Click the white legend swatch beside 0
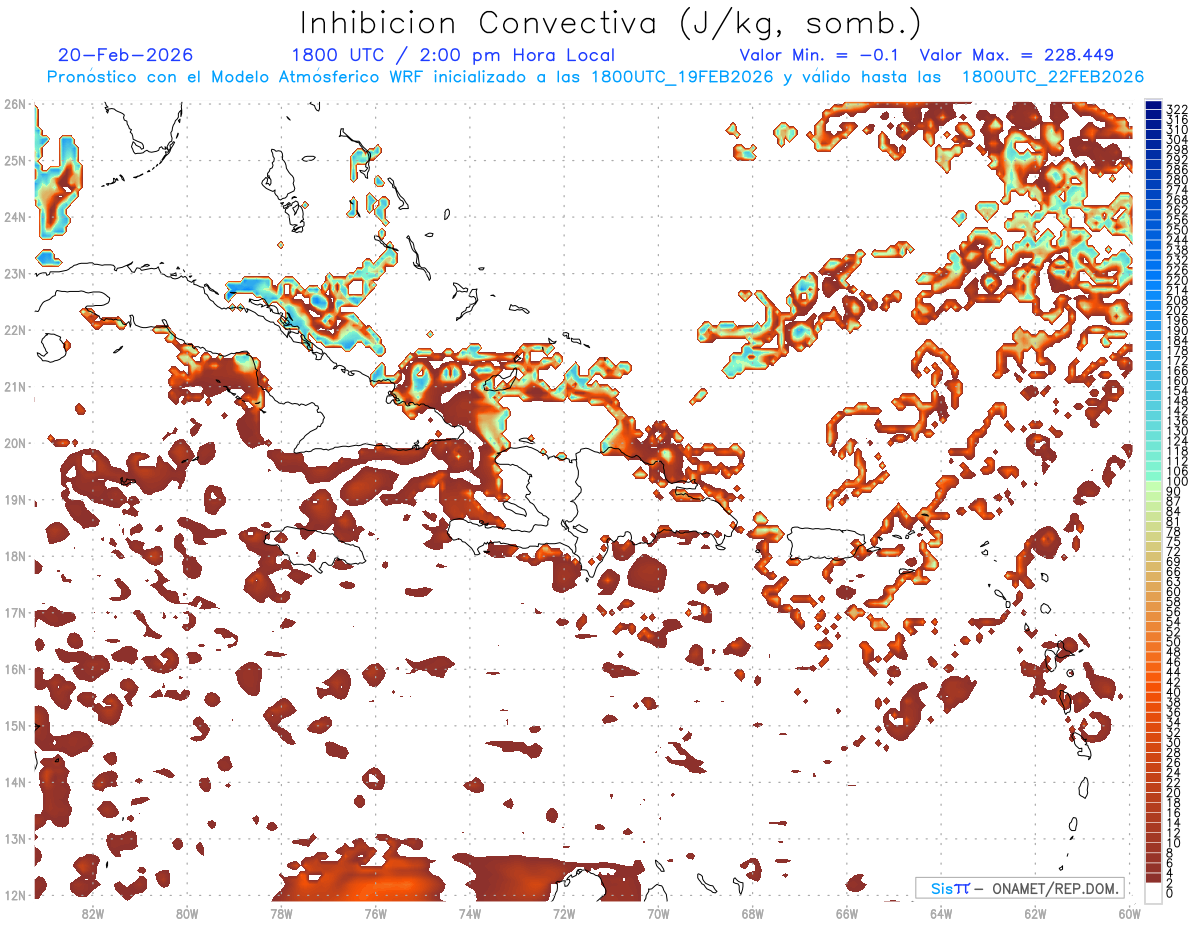This screenshot has width=1200, height=927. (x=1154, y=891)
